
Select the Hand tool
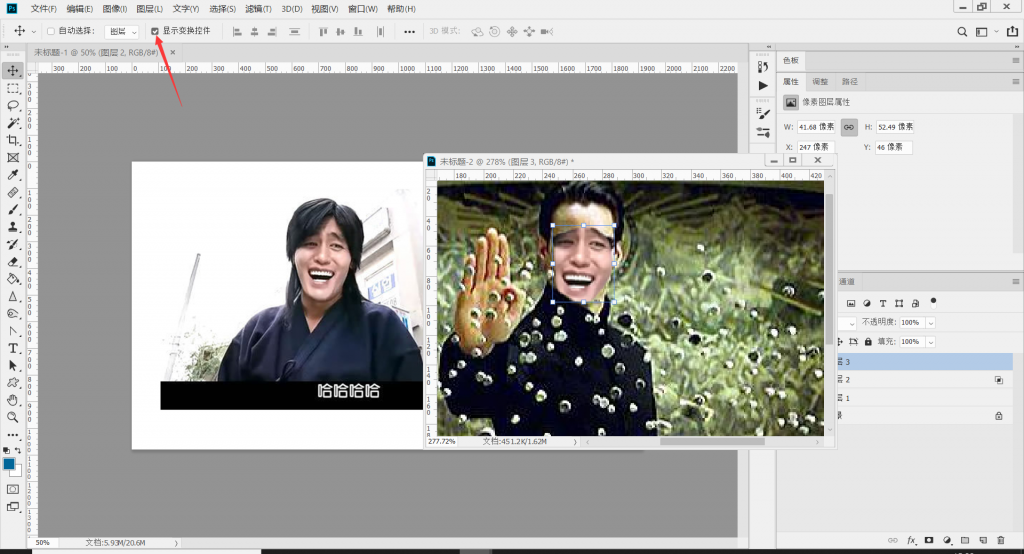[13, 400]
